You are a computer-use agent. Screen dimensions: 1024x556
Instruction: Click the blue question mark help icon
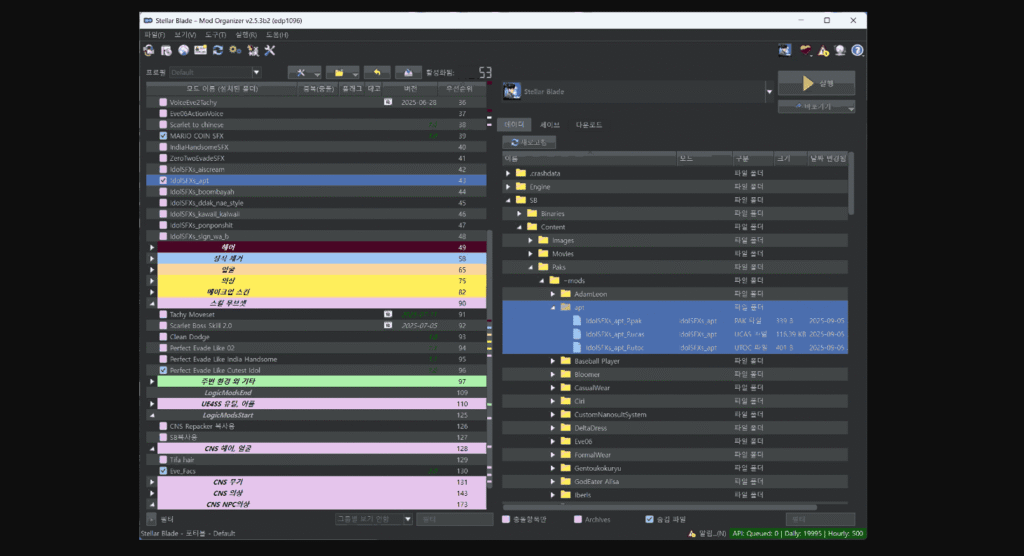tap(857, 50)
